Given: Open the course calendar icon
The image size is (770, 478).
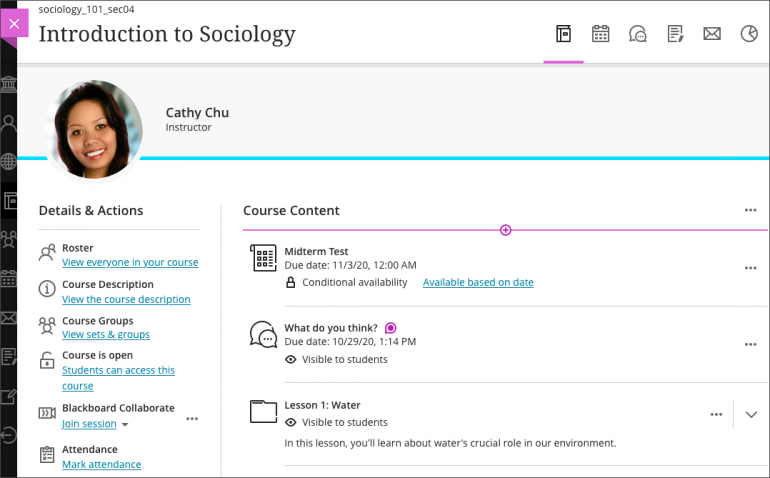Looking at the screenshot, I should 600,34.
